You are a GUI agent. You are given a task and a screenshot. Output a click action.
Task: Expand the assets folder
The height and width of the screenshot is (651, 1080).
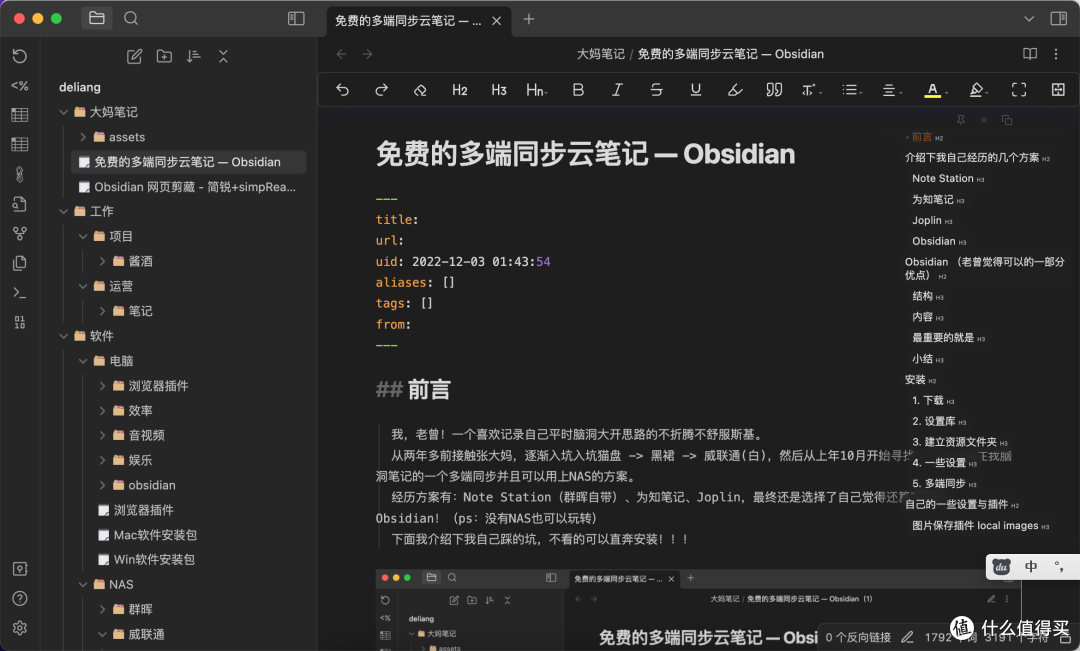83,137
